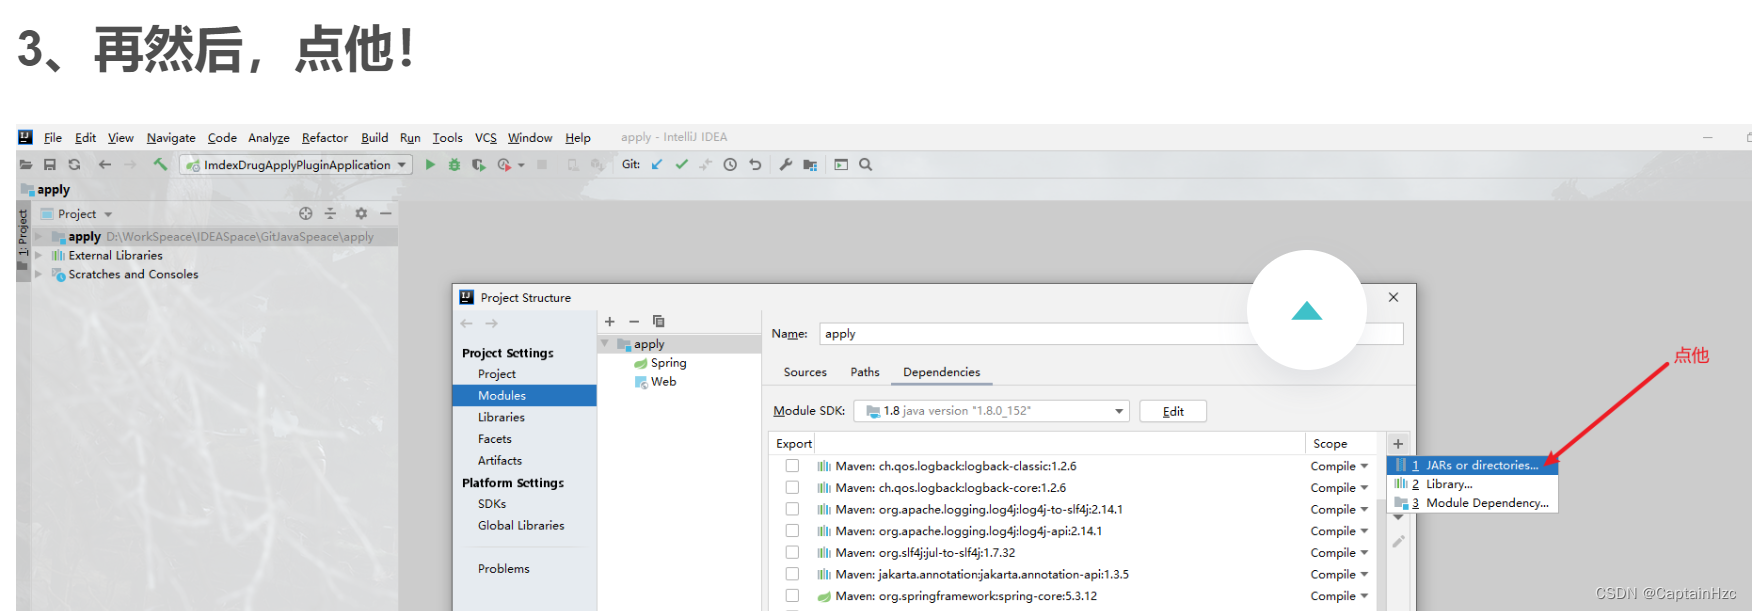Click the locate target icon in Project panel
Viewport: 1752px width, 611px height.
(306, 213)
